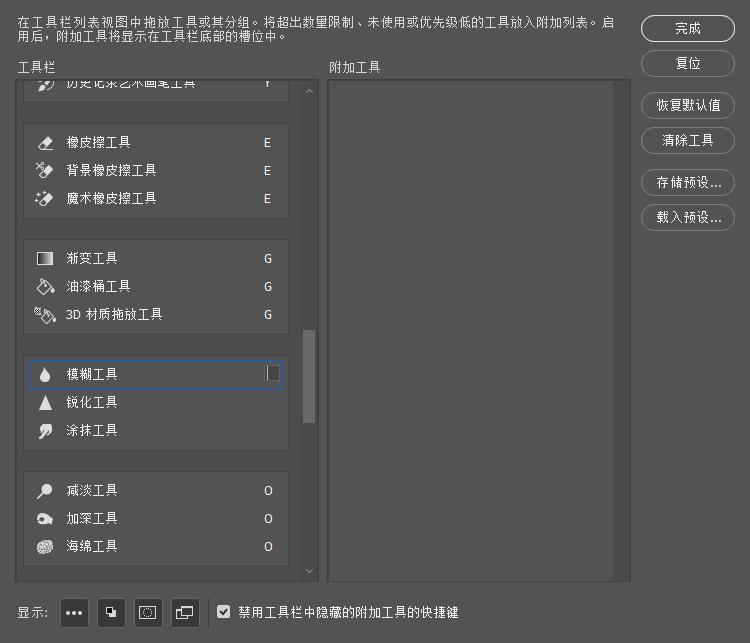Select the 背景橡皮擦工具 row text
Image resolution: width=750 pixels, height=643 pixels.
tap(111, 170)
